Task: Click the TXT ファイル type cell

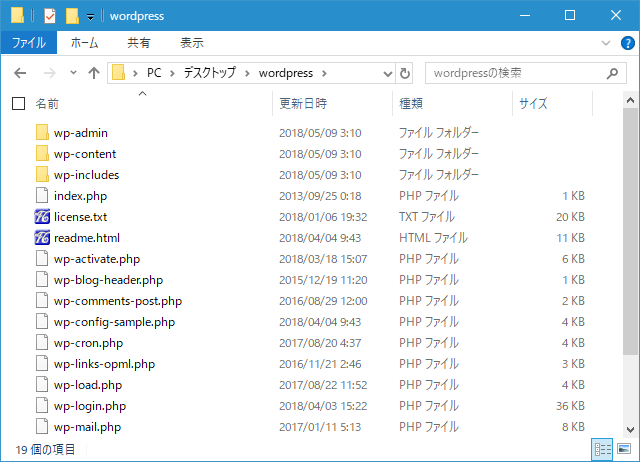Action: pyautogui.click(x=427, y=217)
